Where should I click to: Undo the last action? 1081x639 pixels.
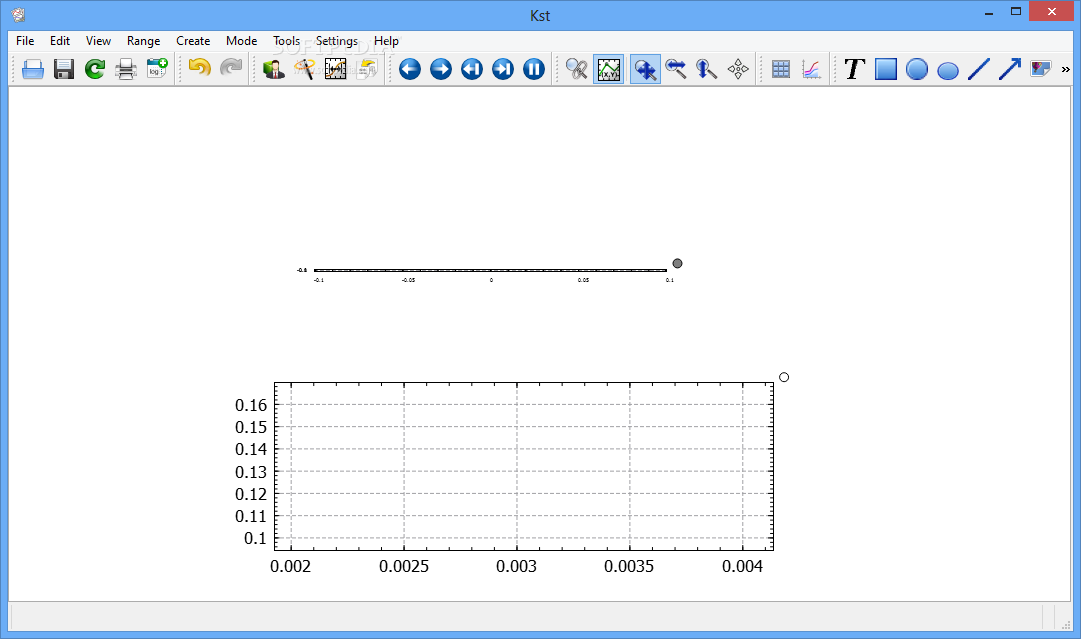(199, 68)
